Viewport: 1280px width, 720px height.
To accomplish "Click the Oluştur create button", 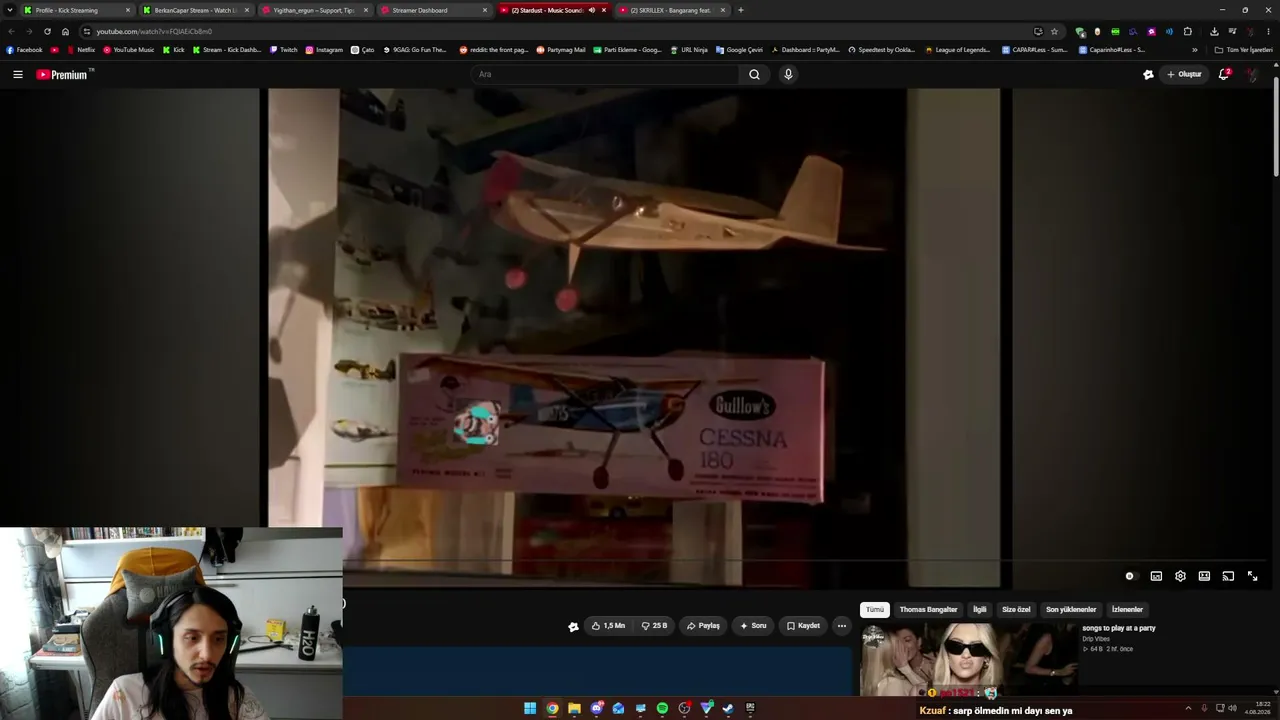I will coord(1184,74).
